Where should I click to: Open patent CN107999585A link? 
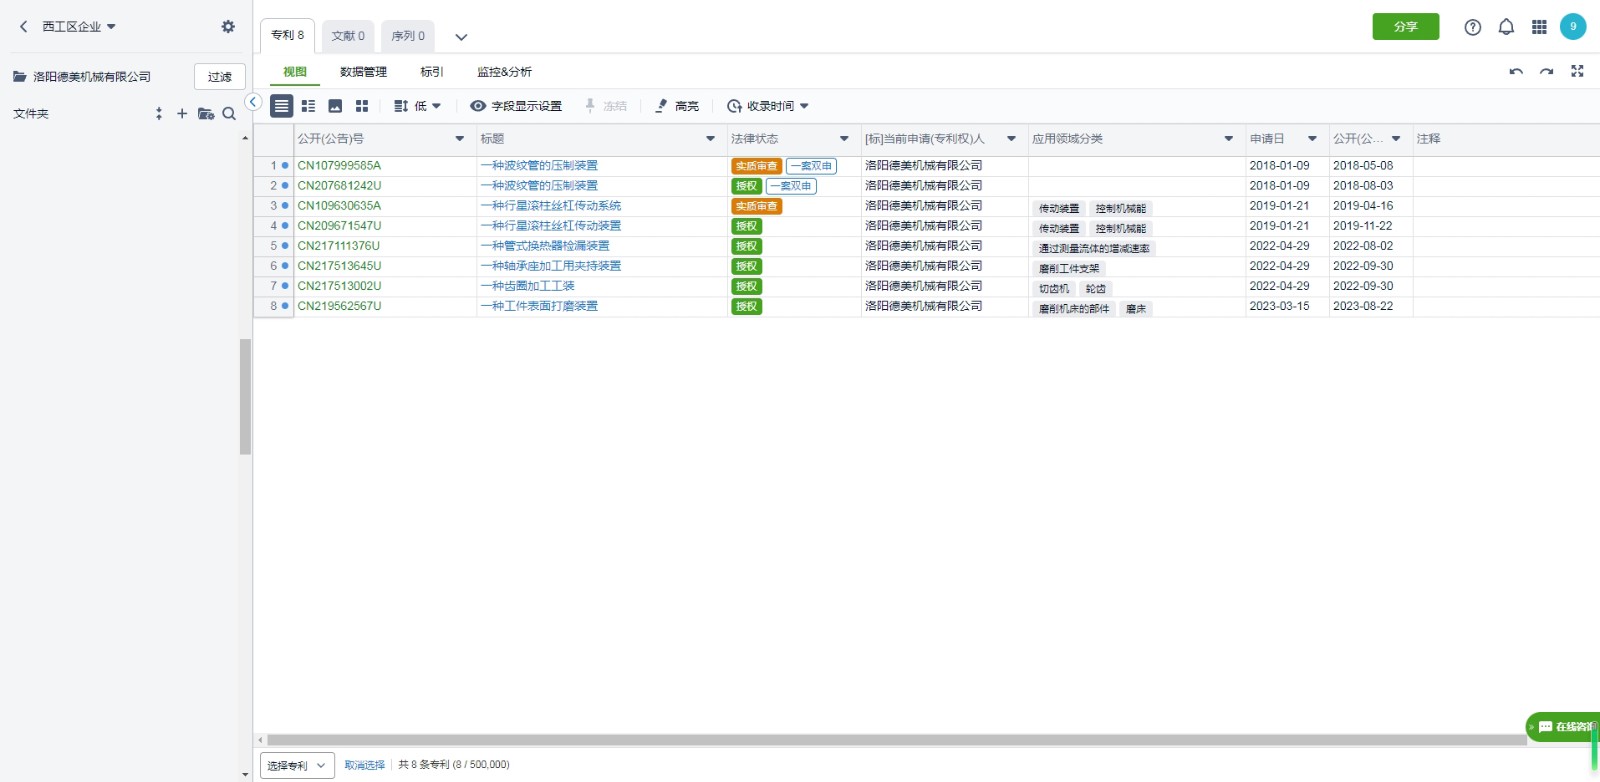tap(339, 166)
